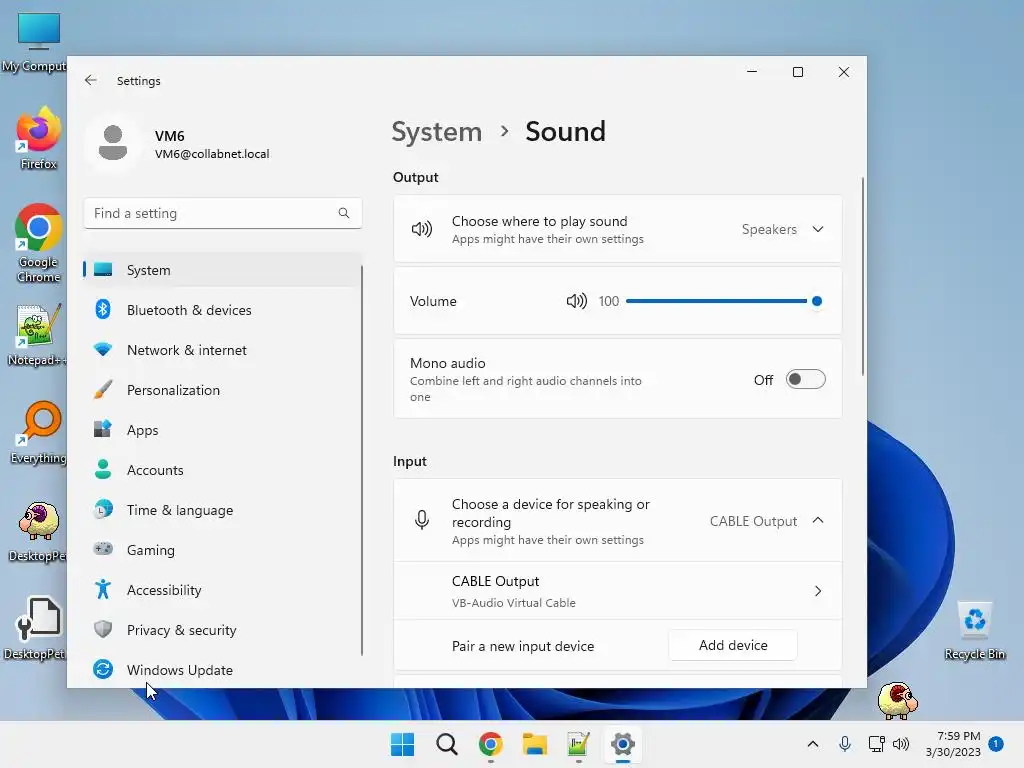The width and height of the screenshot is (1024, 768).
Task: Click the network icon in system tray
Action: [876, 744]
